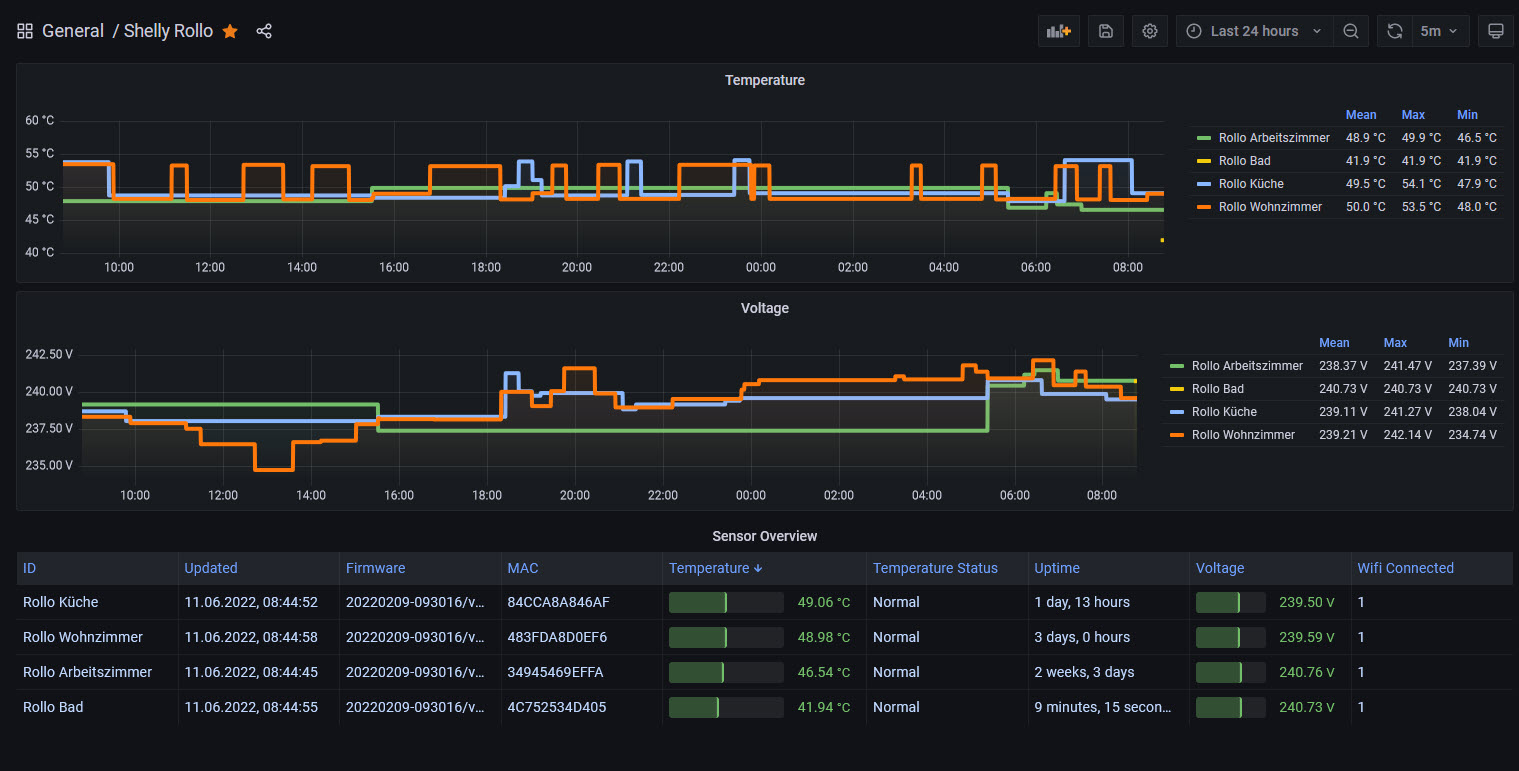The width and height of the screenshot is (1519, 771).
Task: Click the share dashboard icon
Action: 264,31
